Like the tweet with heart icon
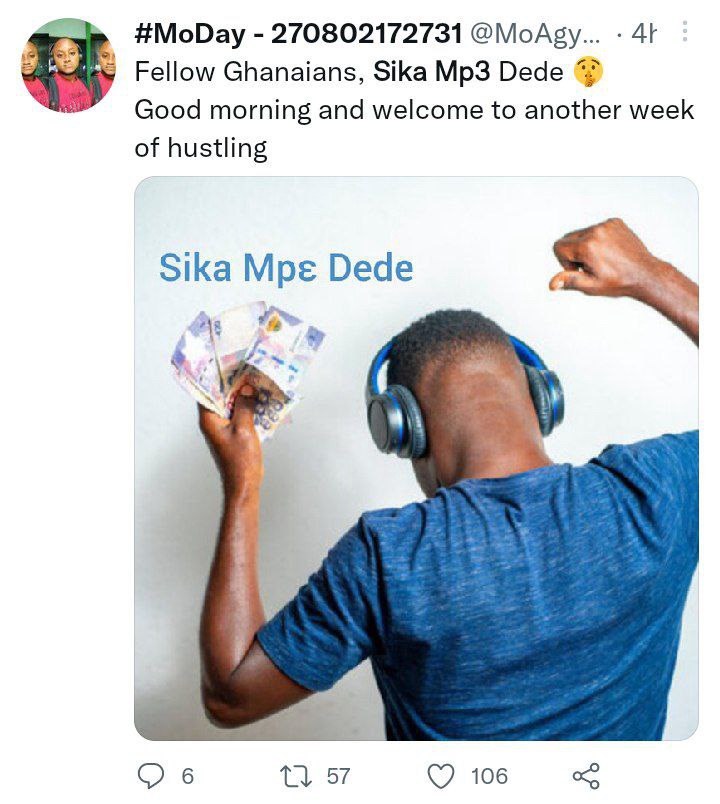Image resolution: width=720 pixels, height=804 pixels. click(x=441, y=776)
